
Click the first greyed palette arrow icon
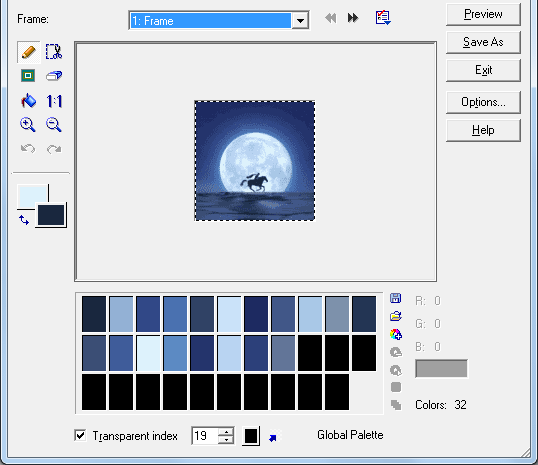pyautogui.click(x=396, y=352)
